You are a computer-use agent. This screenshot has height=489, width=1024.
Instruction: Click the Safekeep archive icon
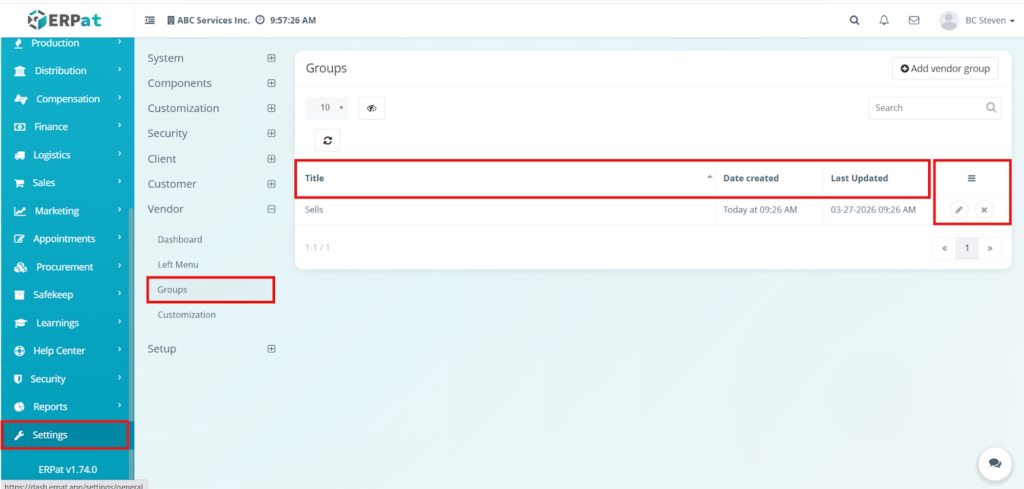click(x=20, y=295)
